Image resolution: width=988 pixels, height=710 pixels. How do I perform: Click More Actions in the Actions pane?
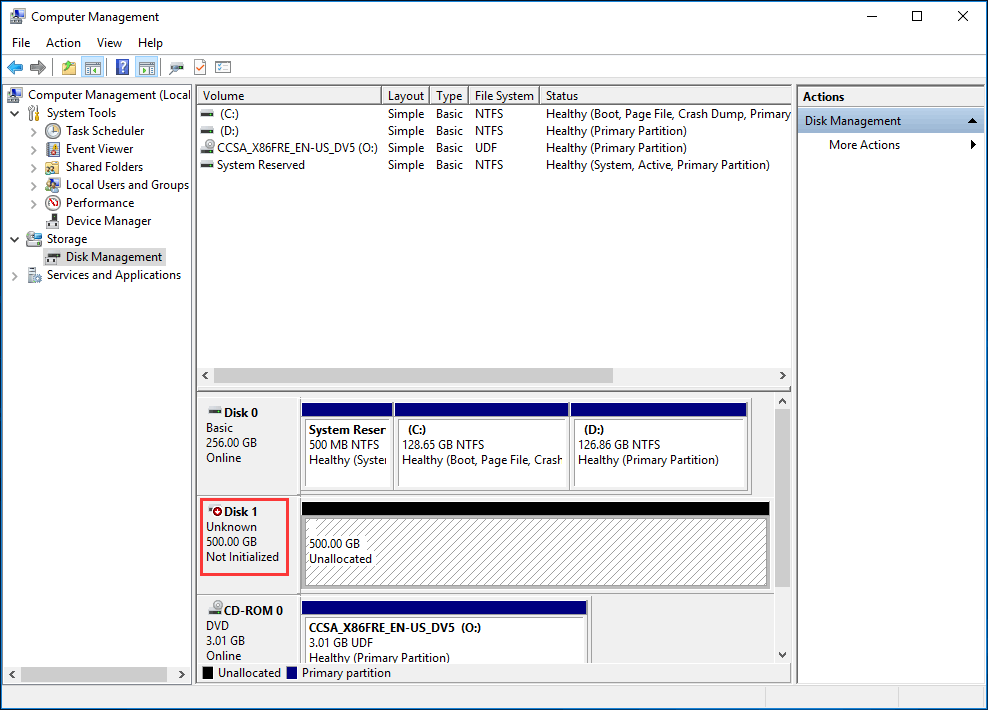(x=864, y=145)
